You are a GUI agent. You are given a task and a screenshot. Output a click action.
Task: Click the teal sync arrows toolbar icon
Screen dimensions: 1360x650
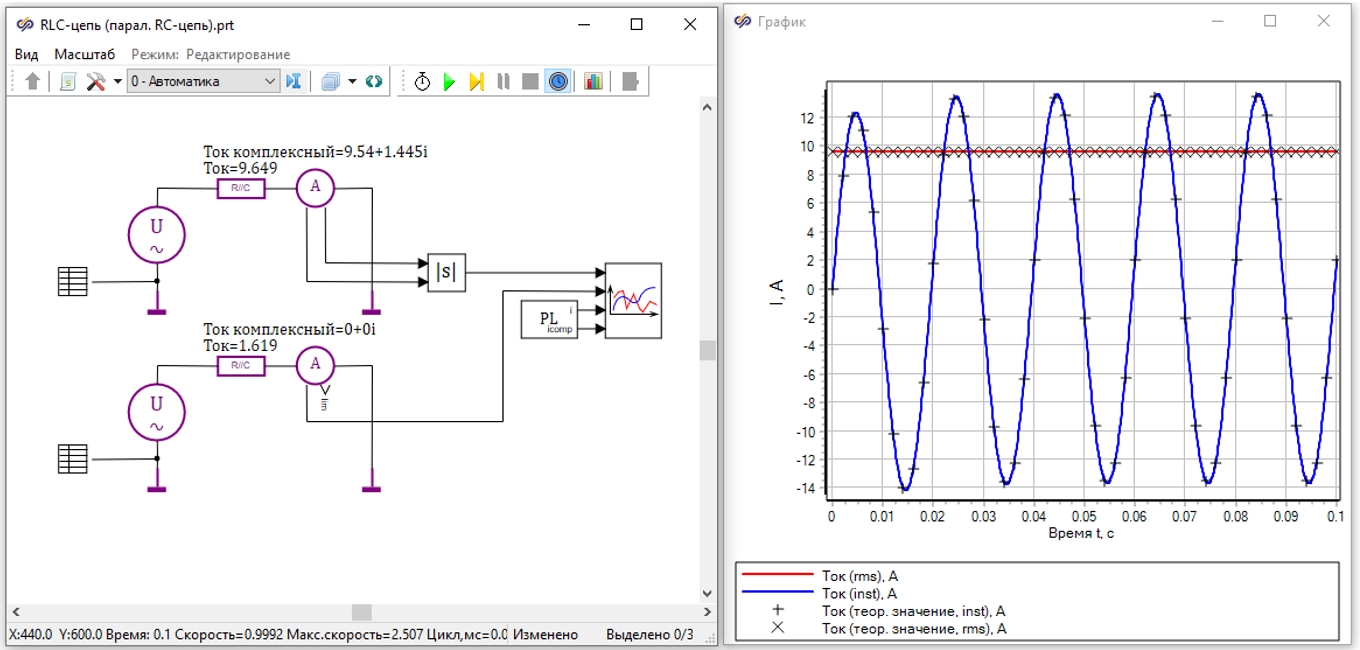tap(374, 82)
